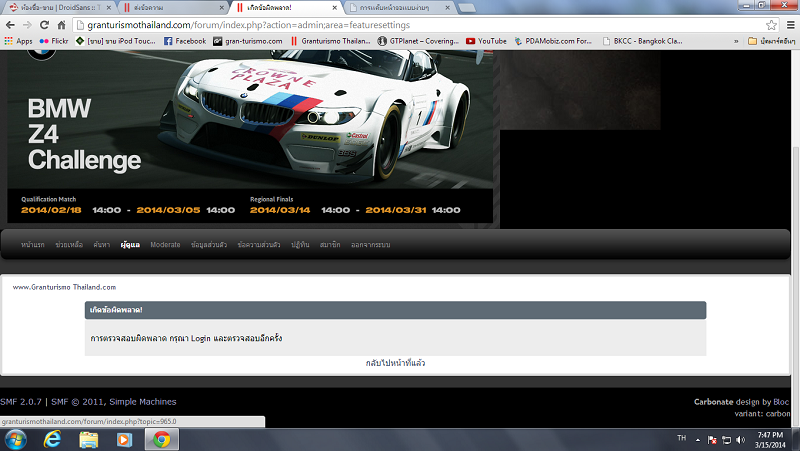Open ผู้ดูแล admin menu item
The width and height of the screenshot is (800, 451).
pyautogui.click(x=130, y=245)
